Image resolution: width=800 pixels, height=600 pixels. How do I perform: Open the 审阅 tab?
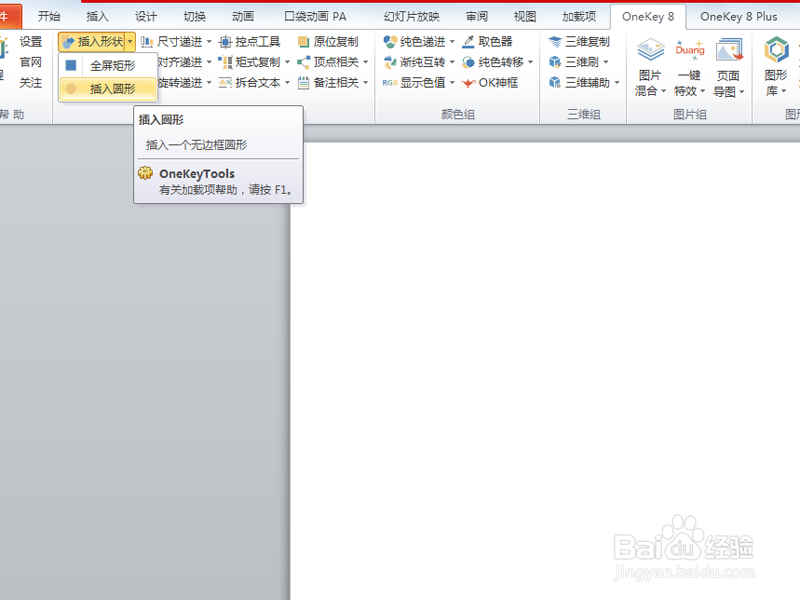477,16
